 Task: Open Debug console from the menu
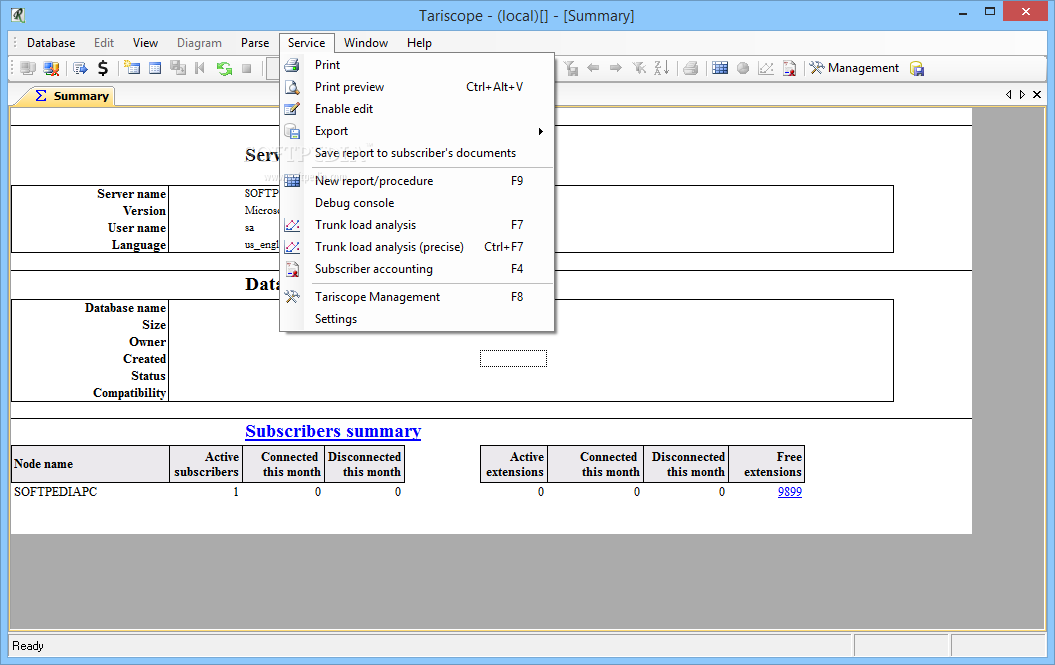point(417,203)
